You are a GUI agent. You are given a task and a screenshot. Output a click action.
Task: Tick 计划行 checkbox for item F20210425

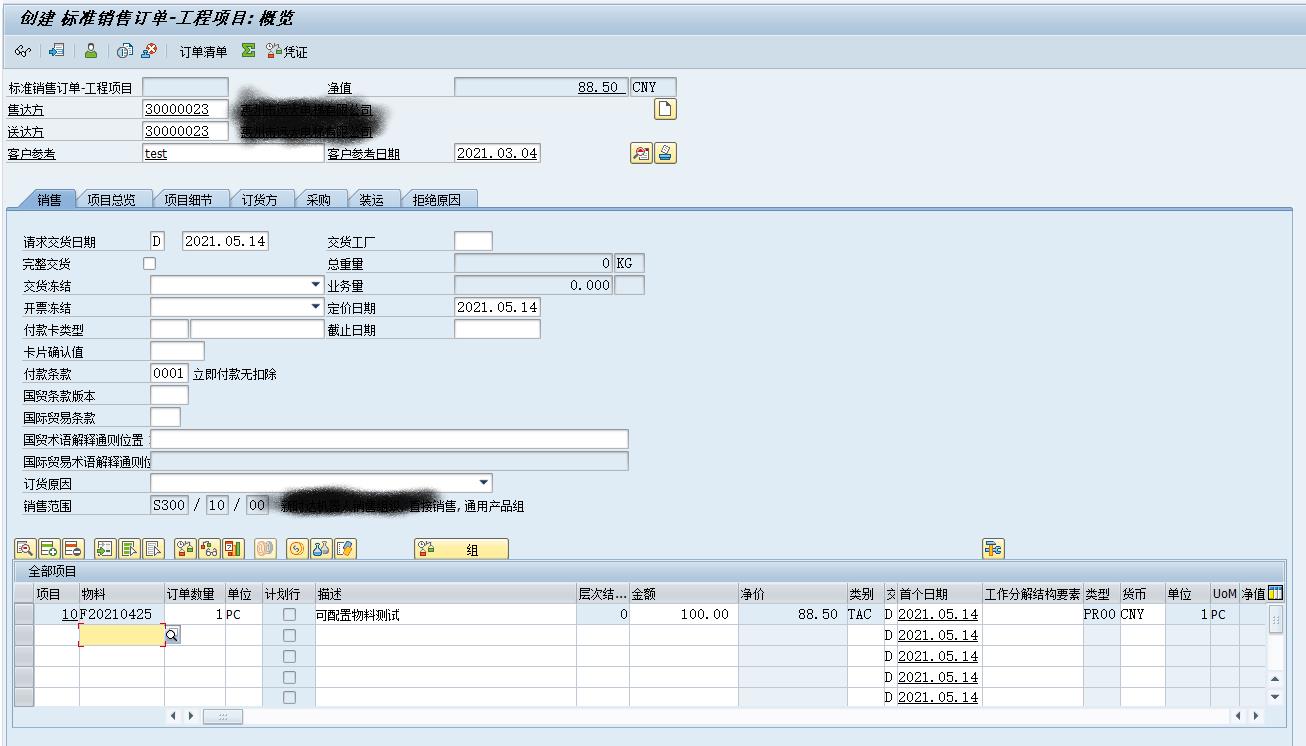click(289, 614)
